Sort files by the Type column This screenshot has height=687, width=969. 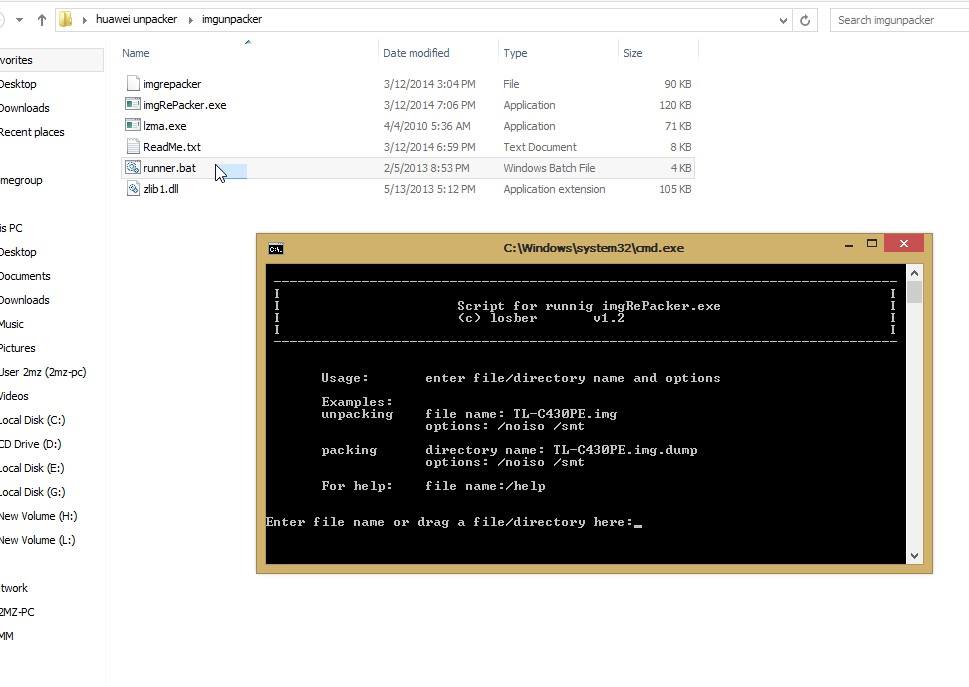[x=515, y=53]
